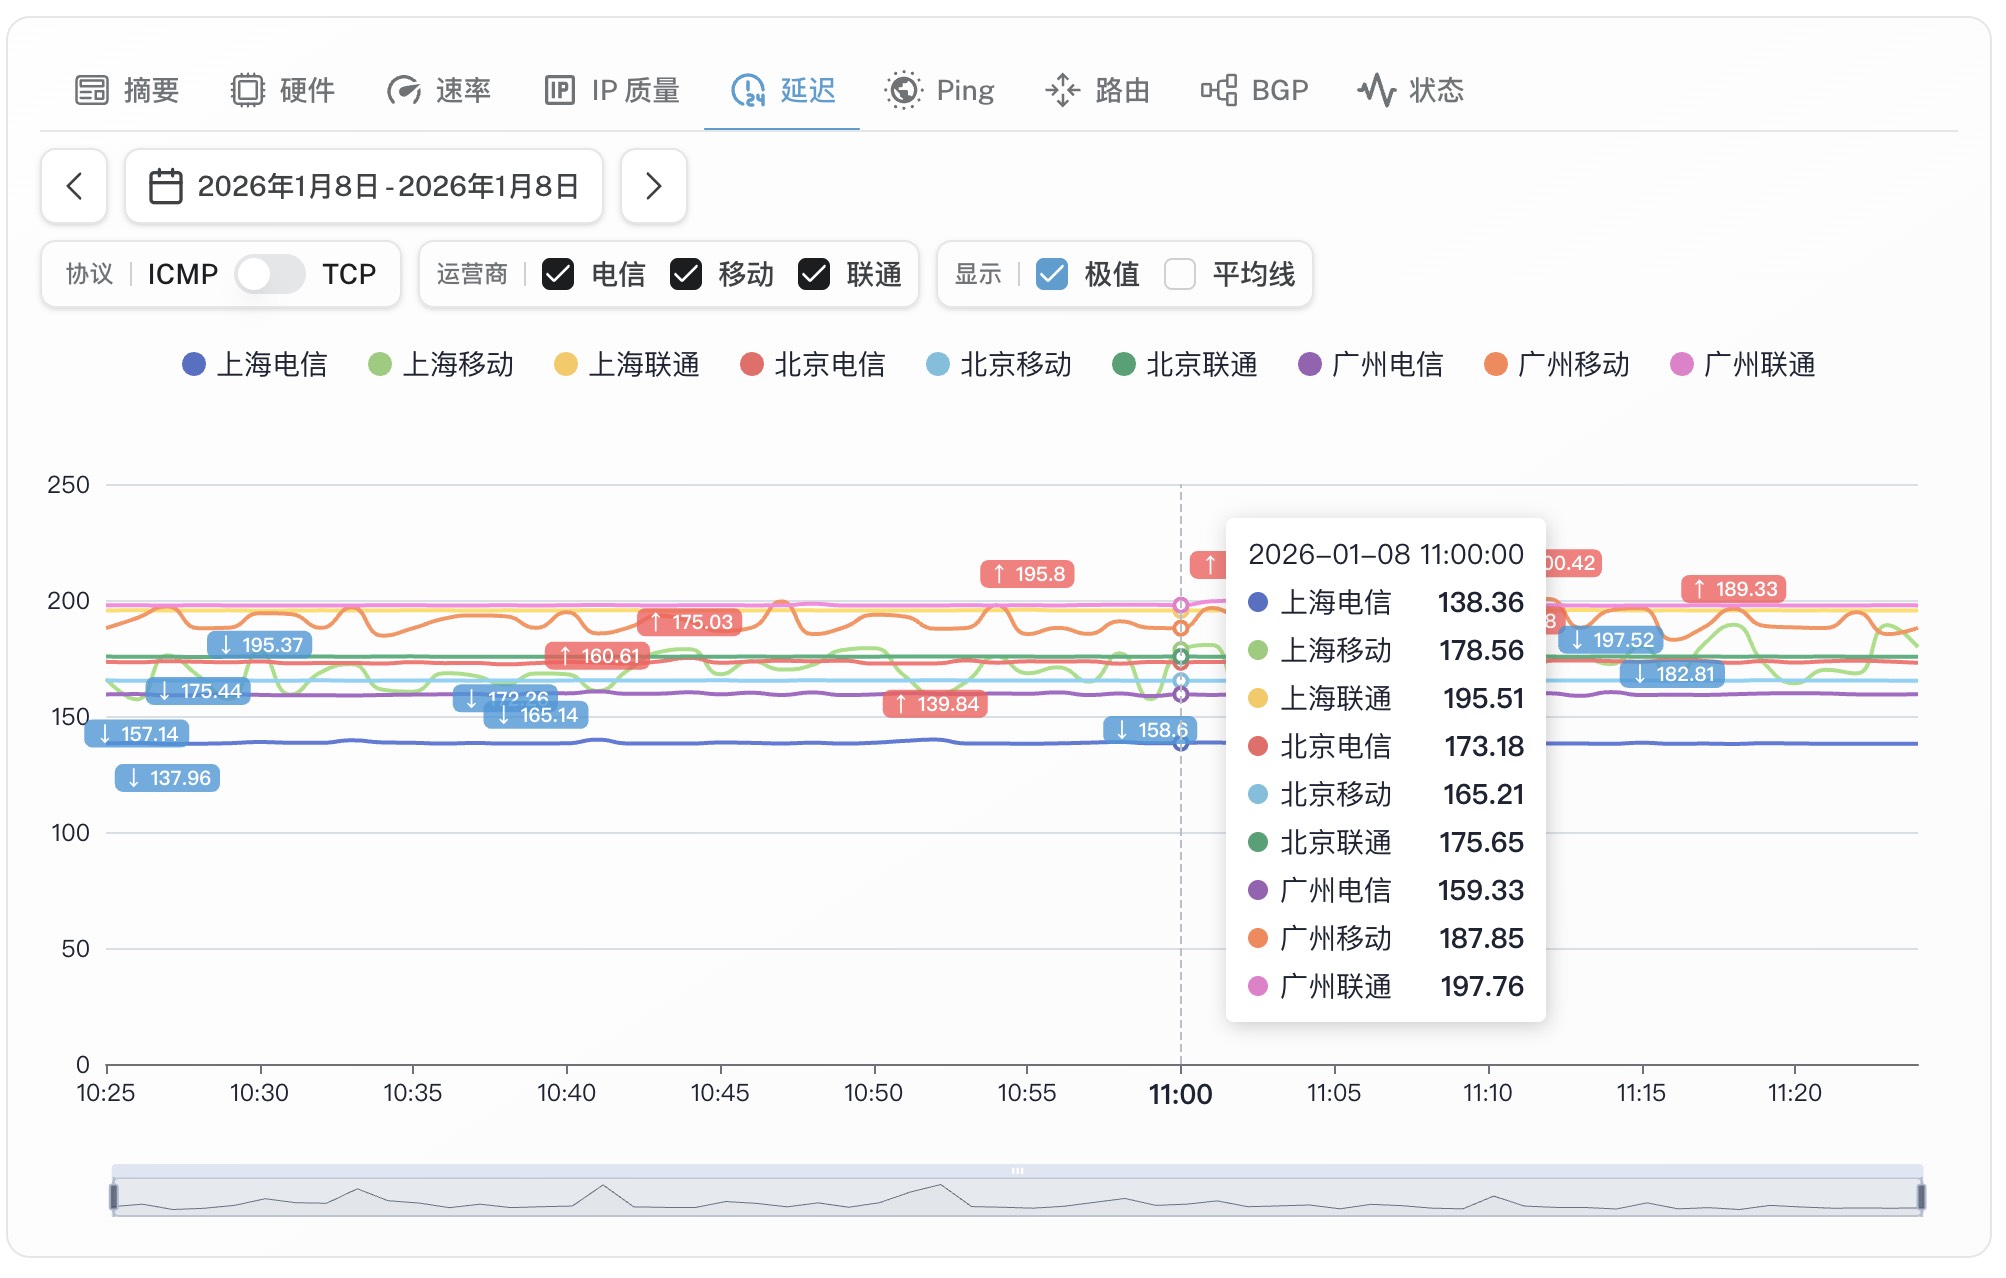Switch protocol from ICMP to TCP
The height and width of the screenshot is (1278, 2006).
[x=271, y=273]
